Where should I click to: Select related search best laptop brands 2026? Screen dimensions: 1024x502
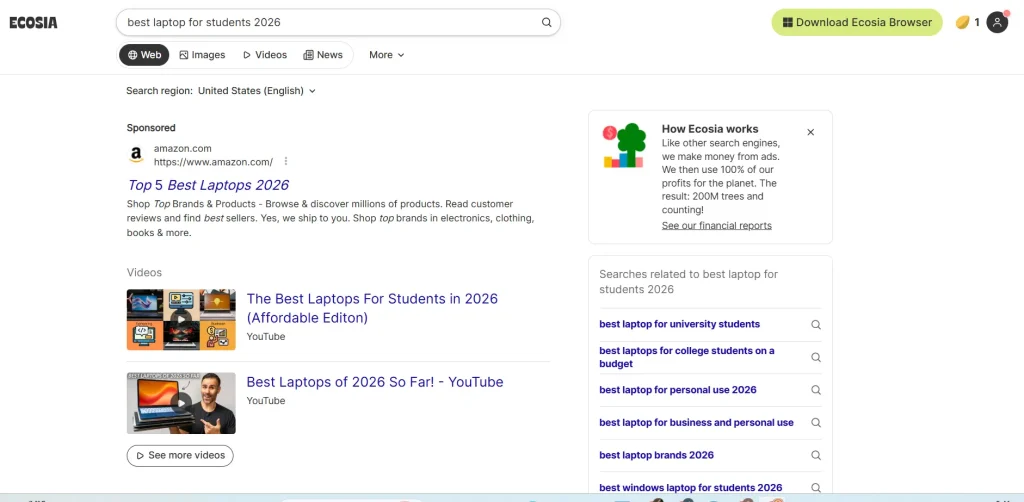tap(656, 455)
